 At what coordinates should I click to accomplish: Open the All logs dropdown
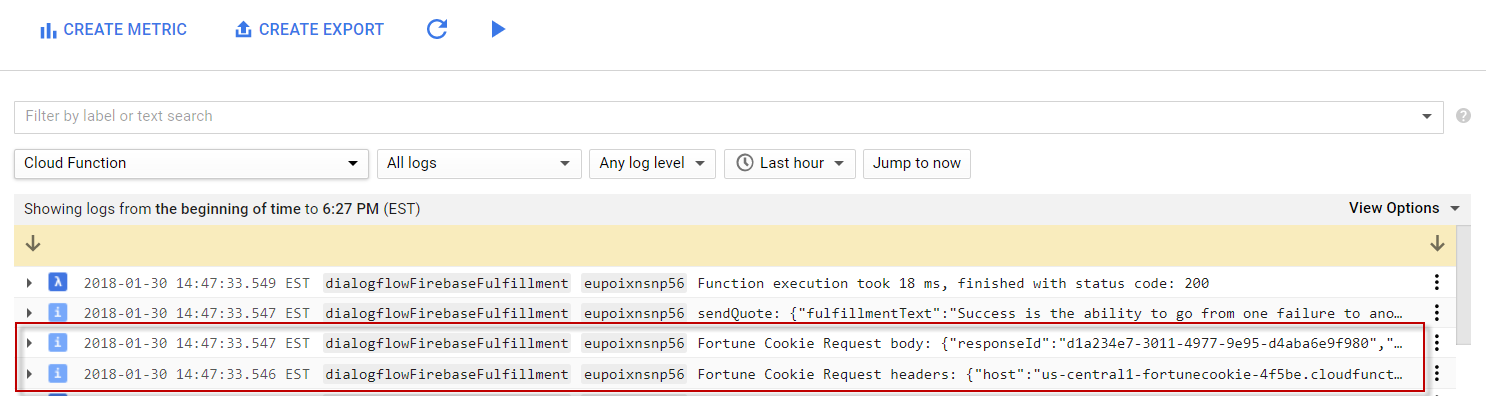479,163
